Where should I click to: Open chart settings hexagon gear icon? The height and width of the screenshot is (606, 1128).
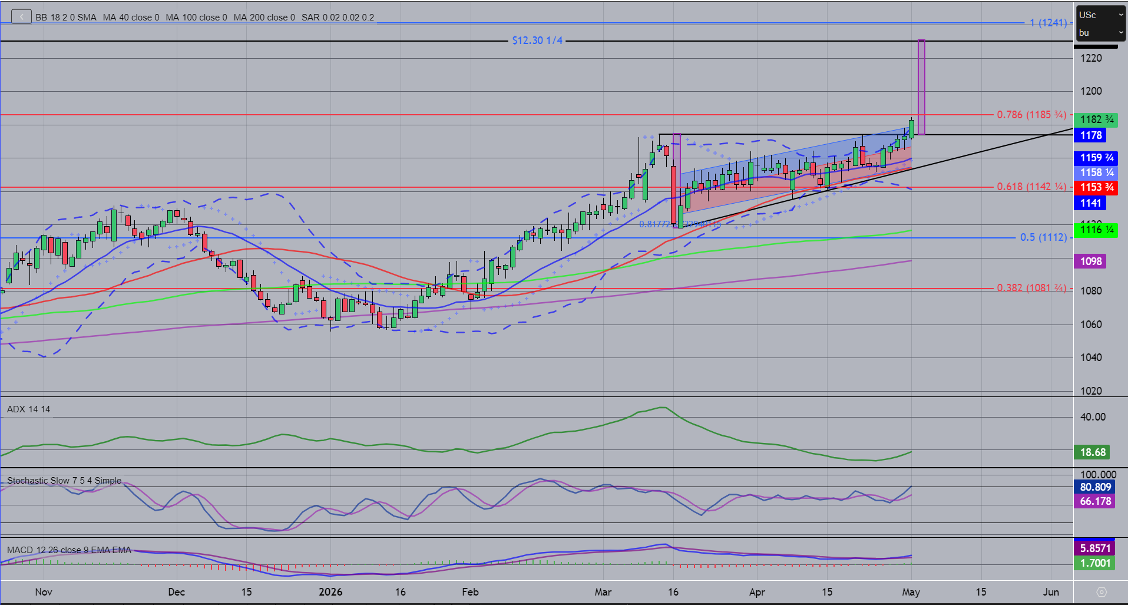(x=1101, y=592)
